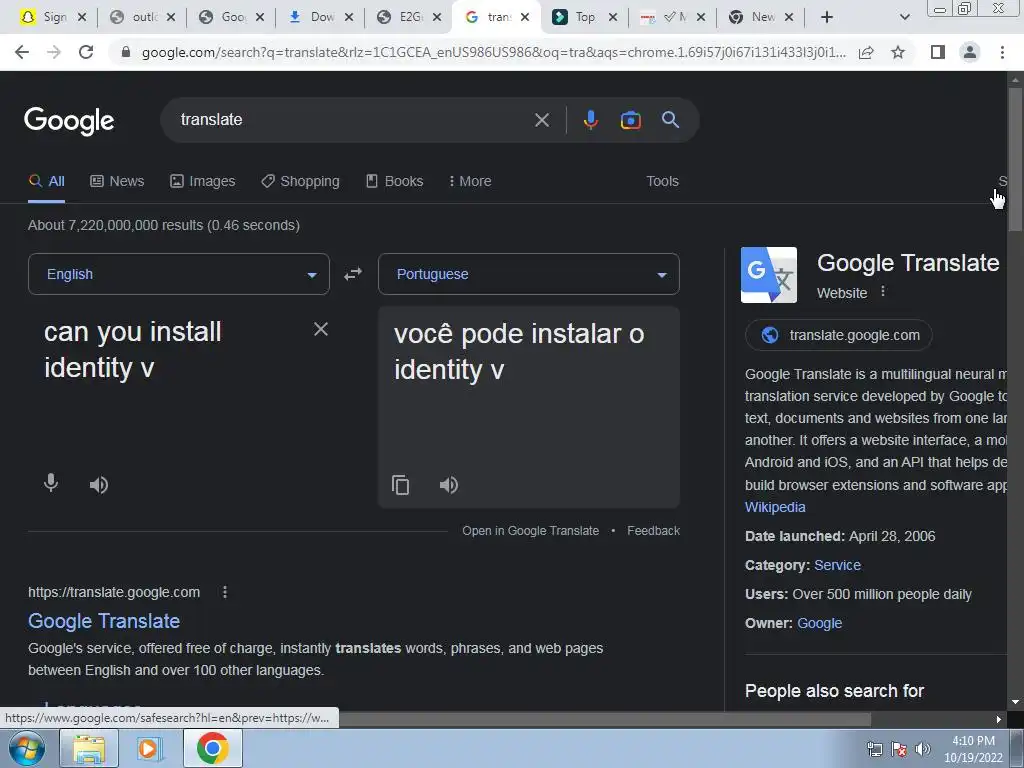This screenshot has width=1024, height=768.
Task: Go back in browser history
Action: (22, 52)
